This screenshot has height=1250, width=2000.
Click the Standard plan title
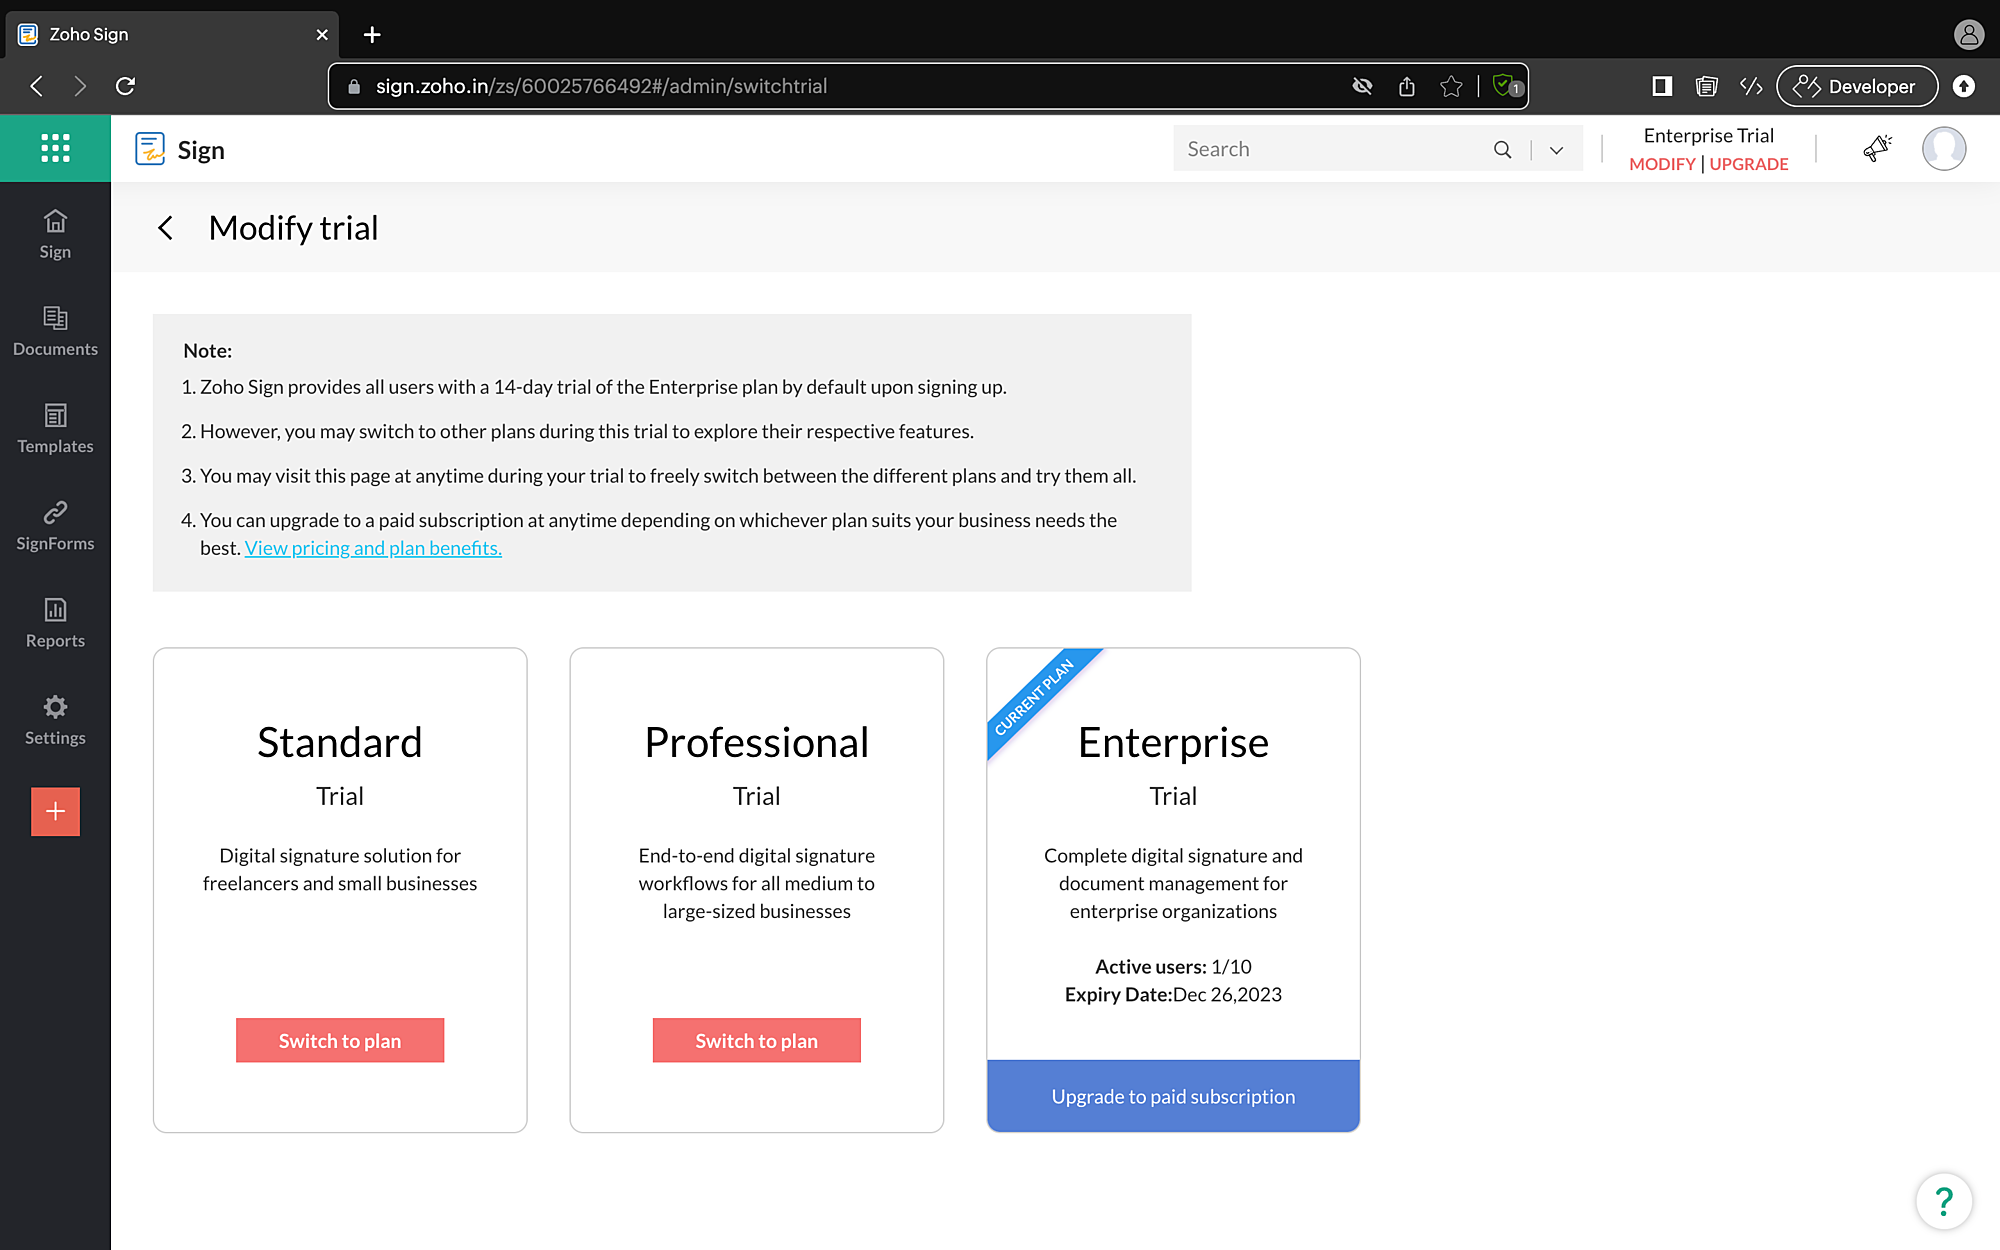(x=340, y=742)
